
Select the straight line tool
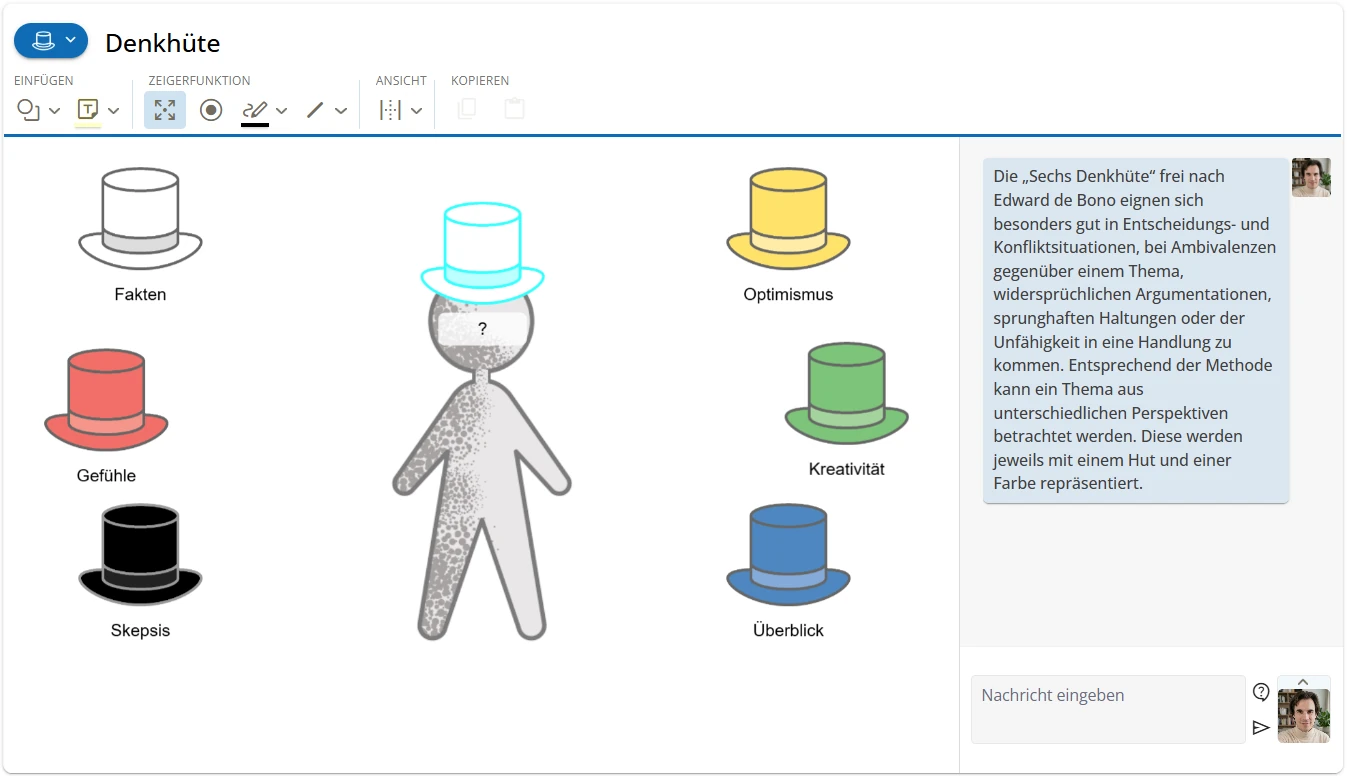coord(316,110)
